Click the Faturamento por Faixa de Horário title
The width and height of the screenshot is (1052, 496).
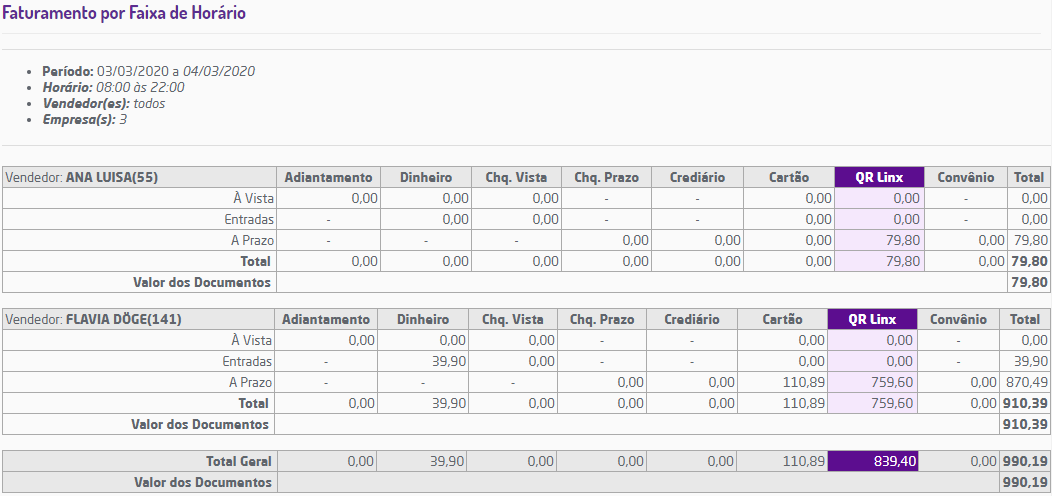click(124, 14)
